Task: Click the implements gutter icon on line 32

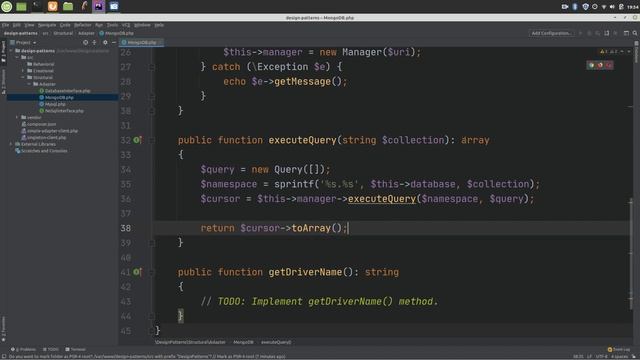Action: click(137, 140)
